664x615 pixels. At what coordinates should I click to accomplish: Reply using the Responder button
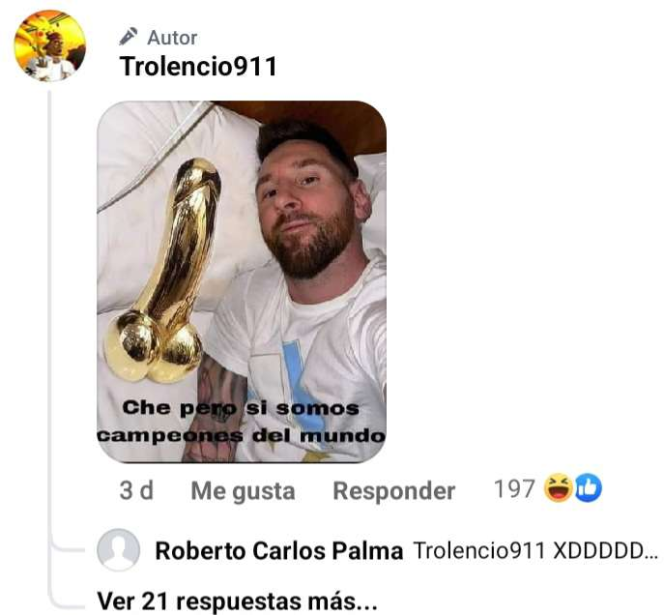click(394, 491)
